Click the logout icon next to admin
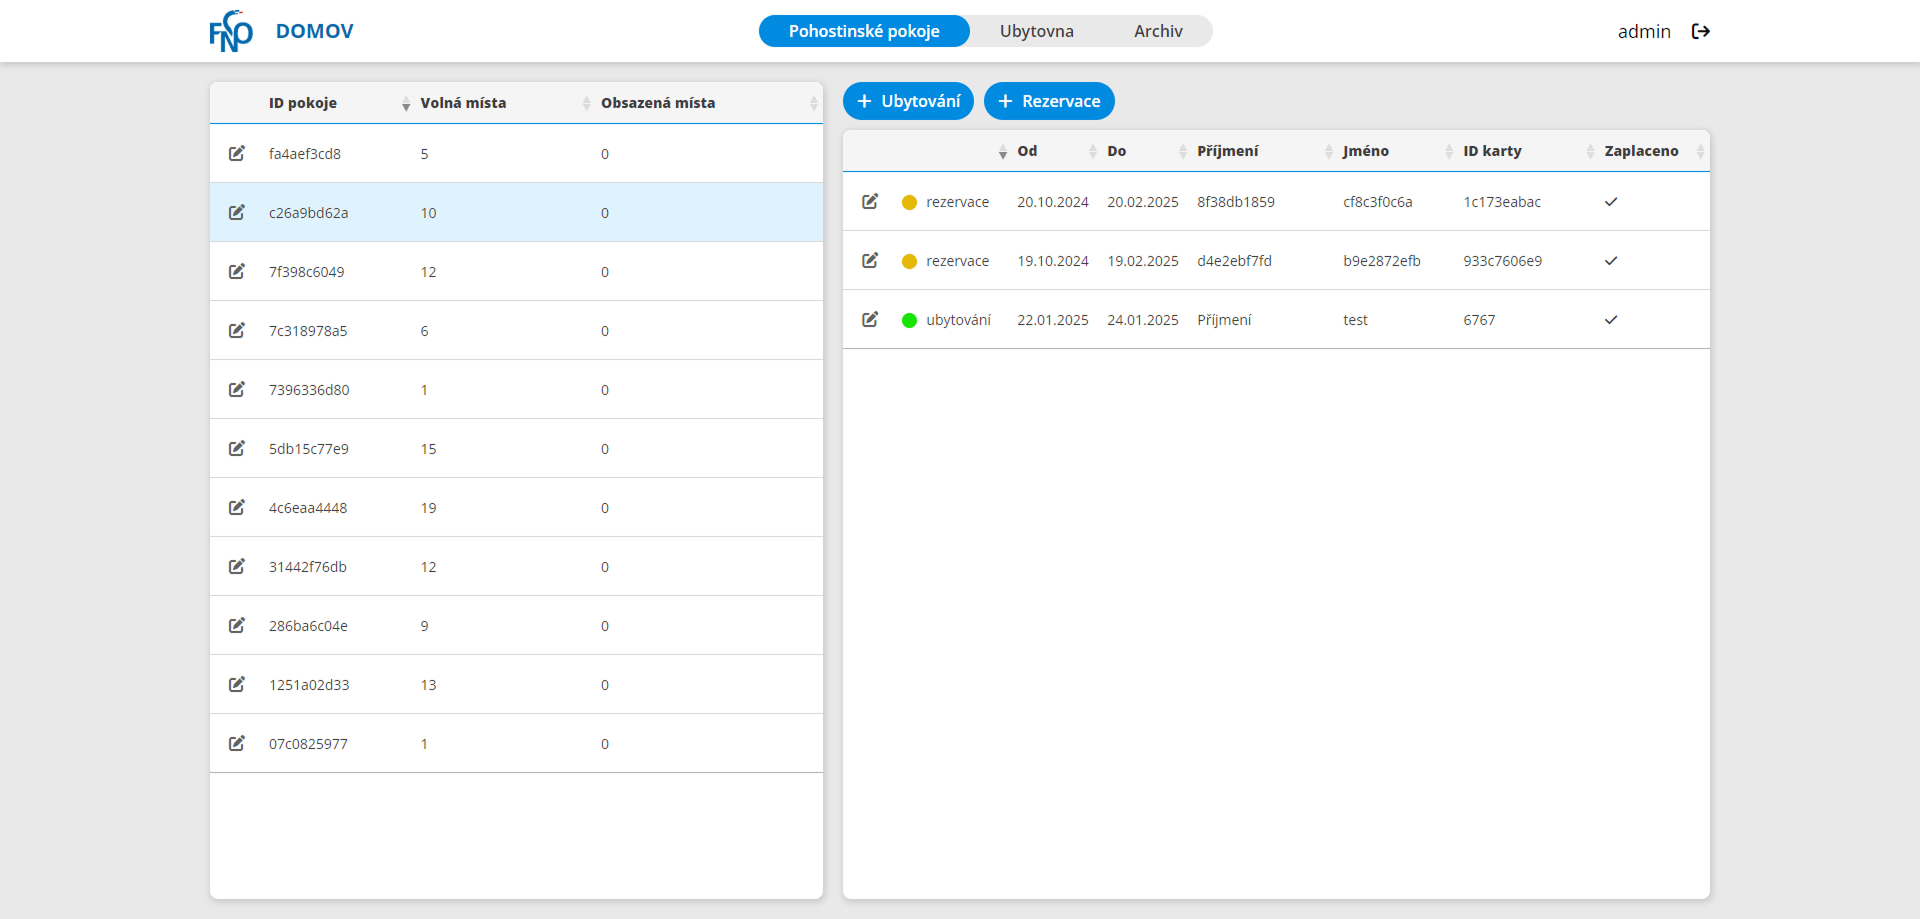Viewport: 1920px width, 919px height. click(x=1700, y=31)
